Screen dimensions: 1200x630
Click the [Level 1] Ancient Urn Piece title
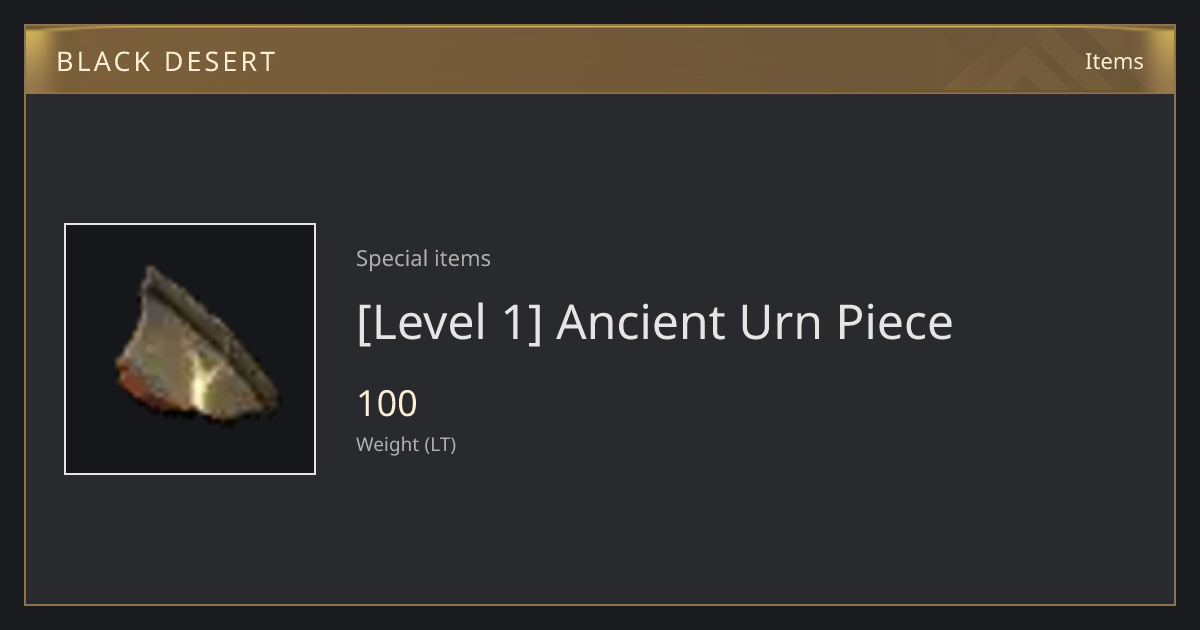coord(655,322)
